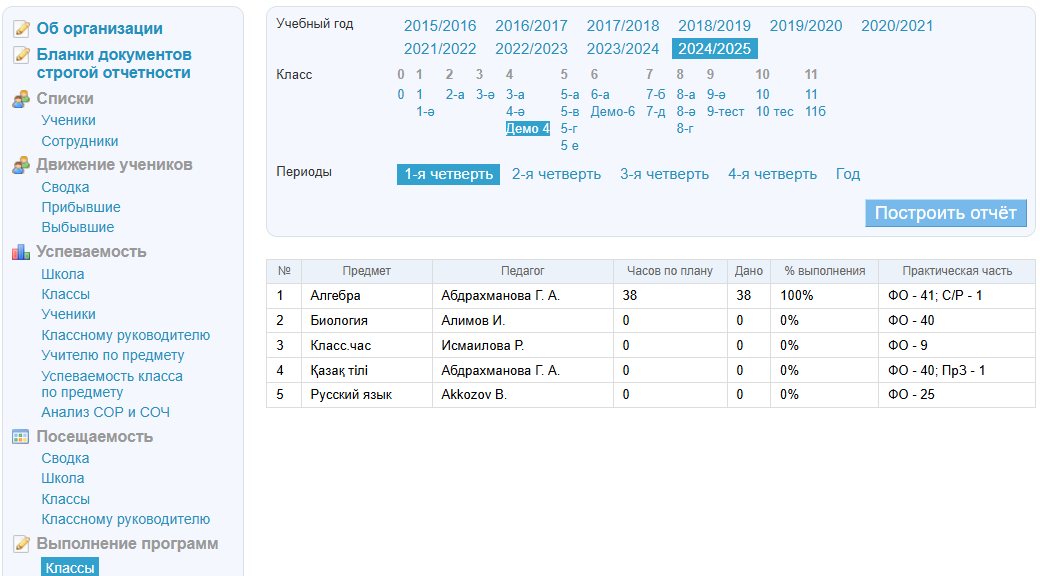Switch to 2-я четверть period

click(x=556, y=174)
